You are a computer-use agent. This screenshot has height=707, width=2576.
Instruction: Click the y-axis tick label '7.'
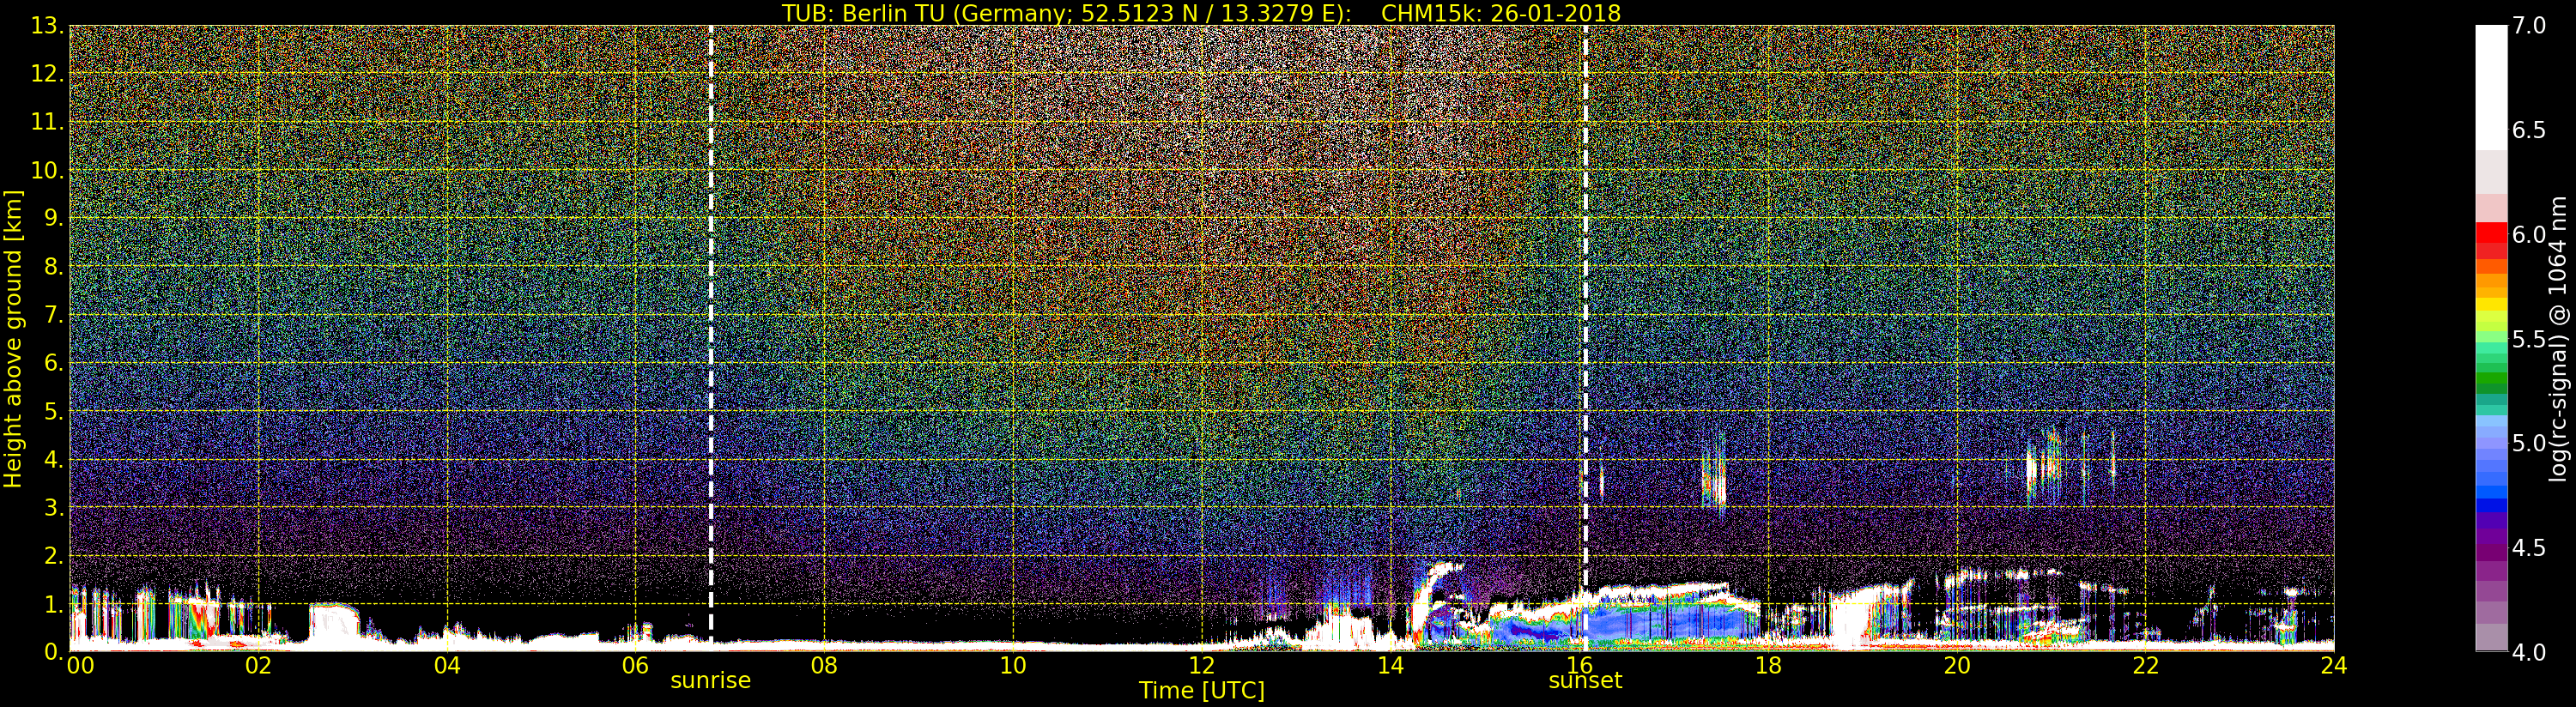coord(54,315)
